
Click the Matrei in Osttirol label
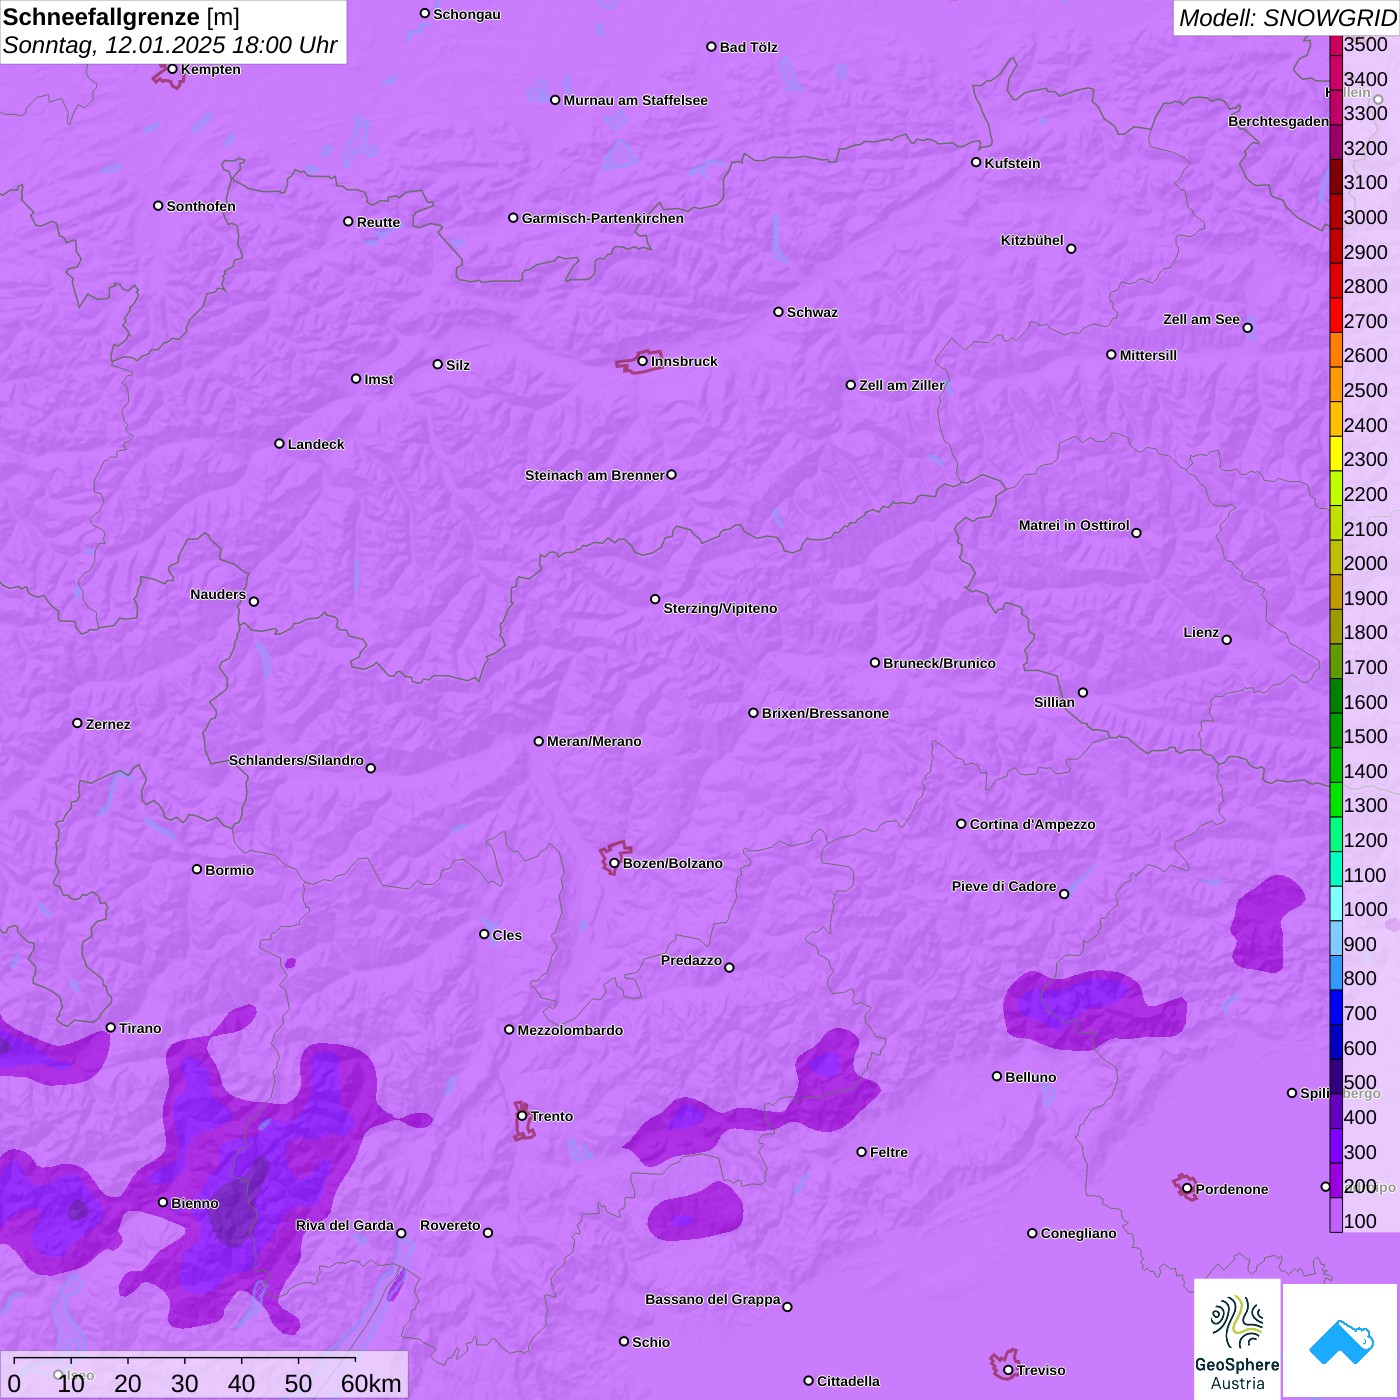coord(1074,525)
